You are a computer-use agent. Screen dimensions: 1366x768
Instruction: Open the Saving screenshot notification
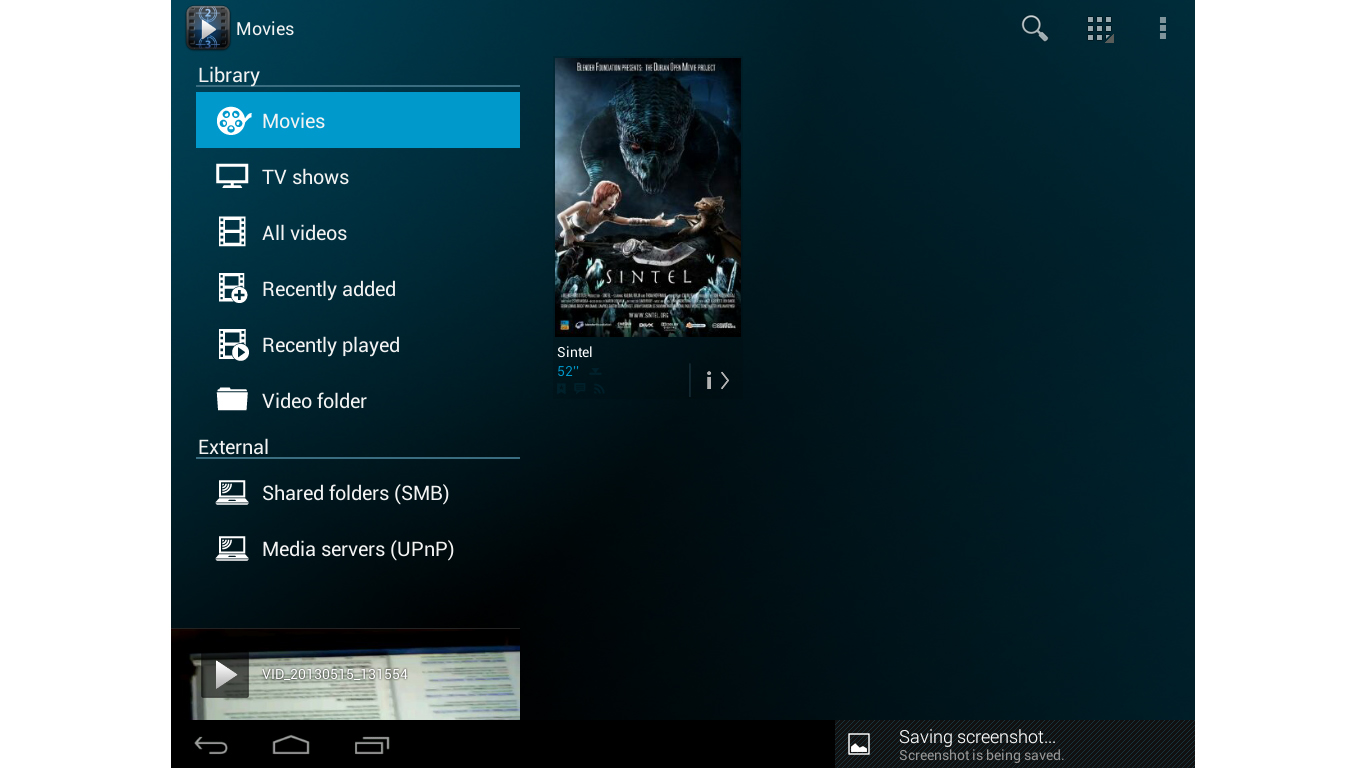(x=1015, y=744)
